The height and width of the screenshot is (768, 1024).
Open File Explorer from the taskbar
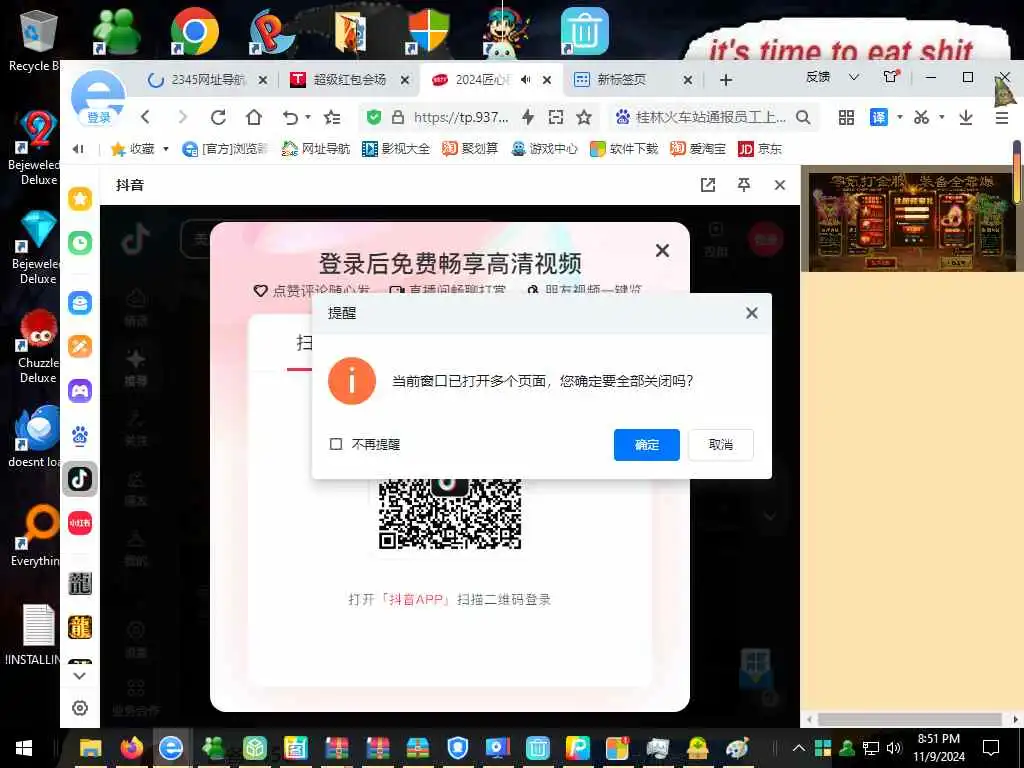[91, 748]
